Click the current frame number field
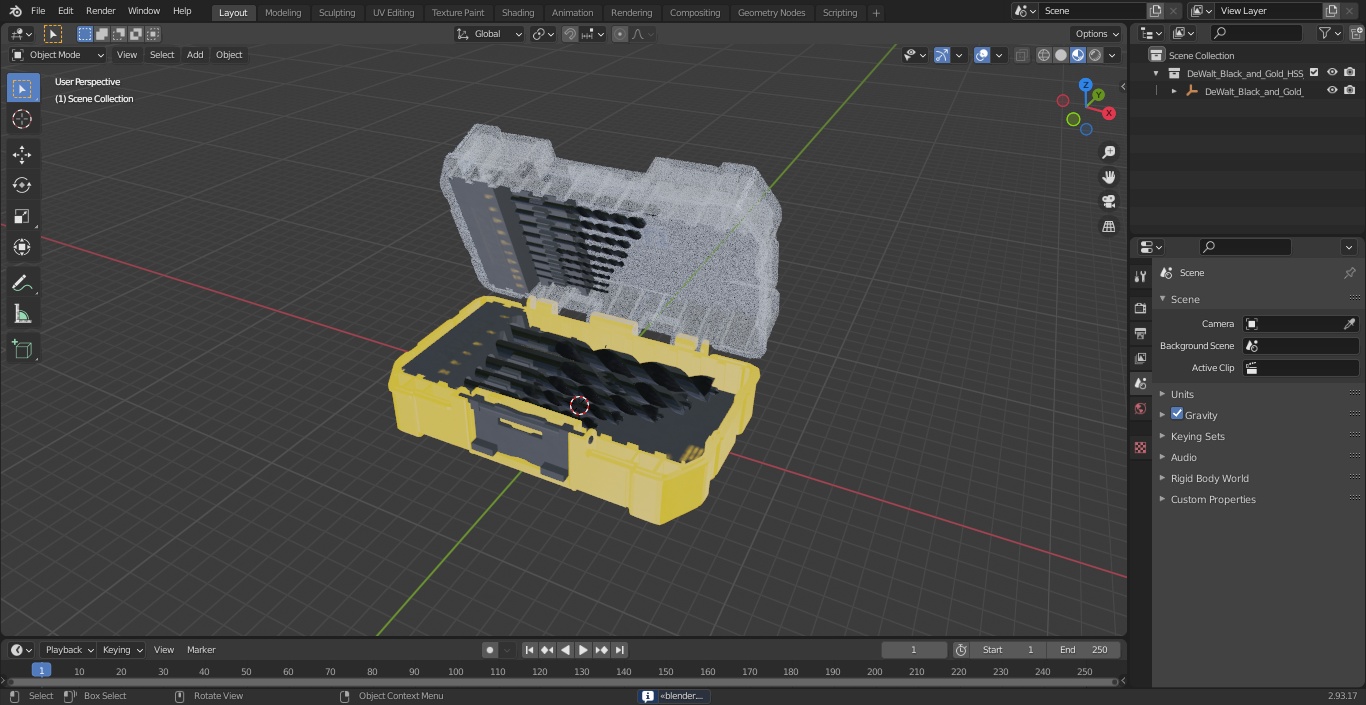The width and height of the screenshot is (1366, 705). click(x=914, y=650)
